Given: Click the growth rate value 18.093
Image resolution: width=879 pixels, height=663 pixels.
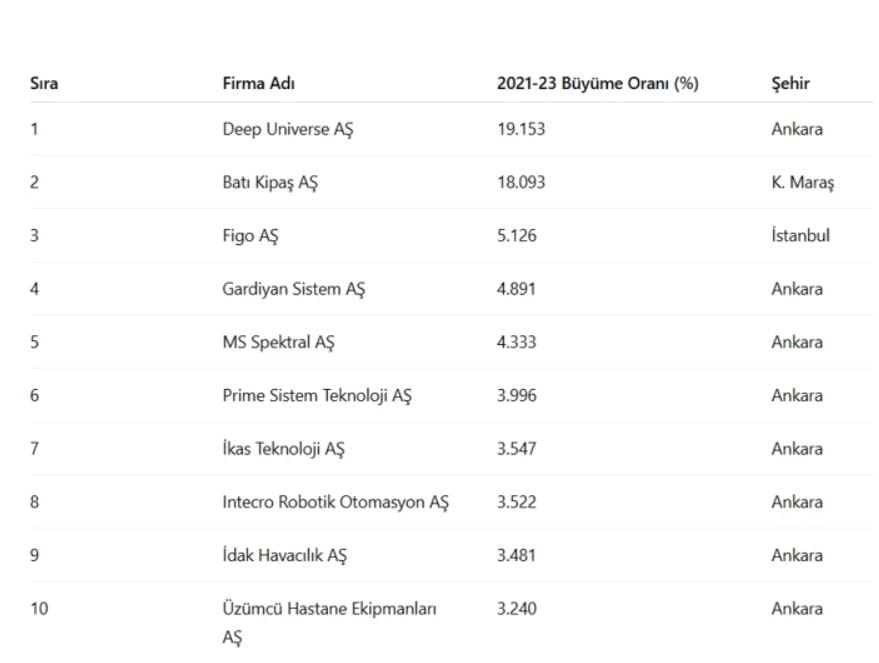Looking at the screenshot, I should (x=521, y=183).
